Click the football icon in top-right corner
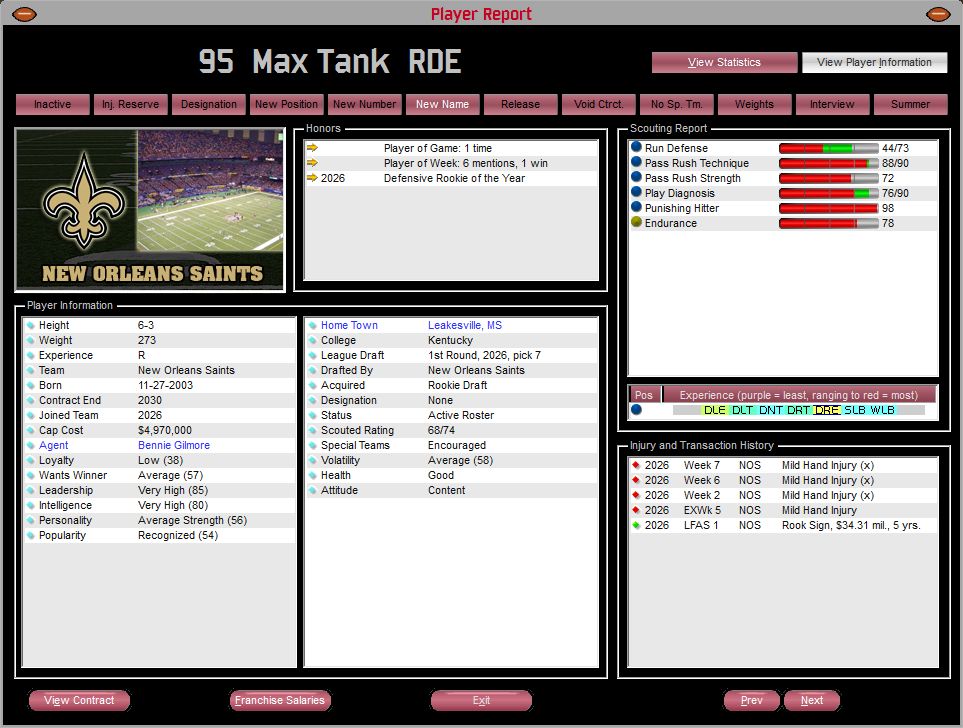Image resolution: width=963 pixels, height=728 pixels. [938, 14]
